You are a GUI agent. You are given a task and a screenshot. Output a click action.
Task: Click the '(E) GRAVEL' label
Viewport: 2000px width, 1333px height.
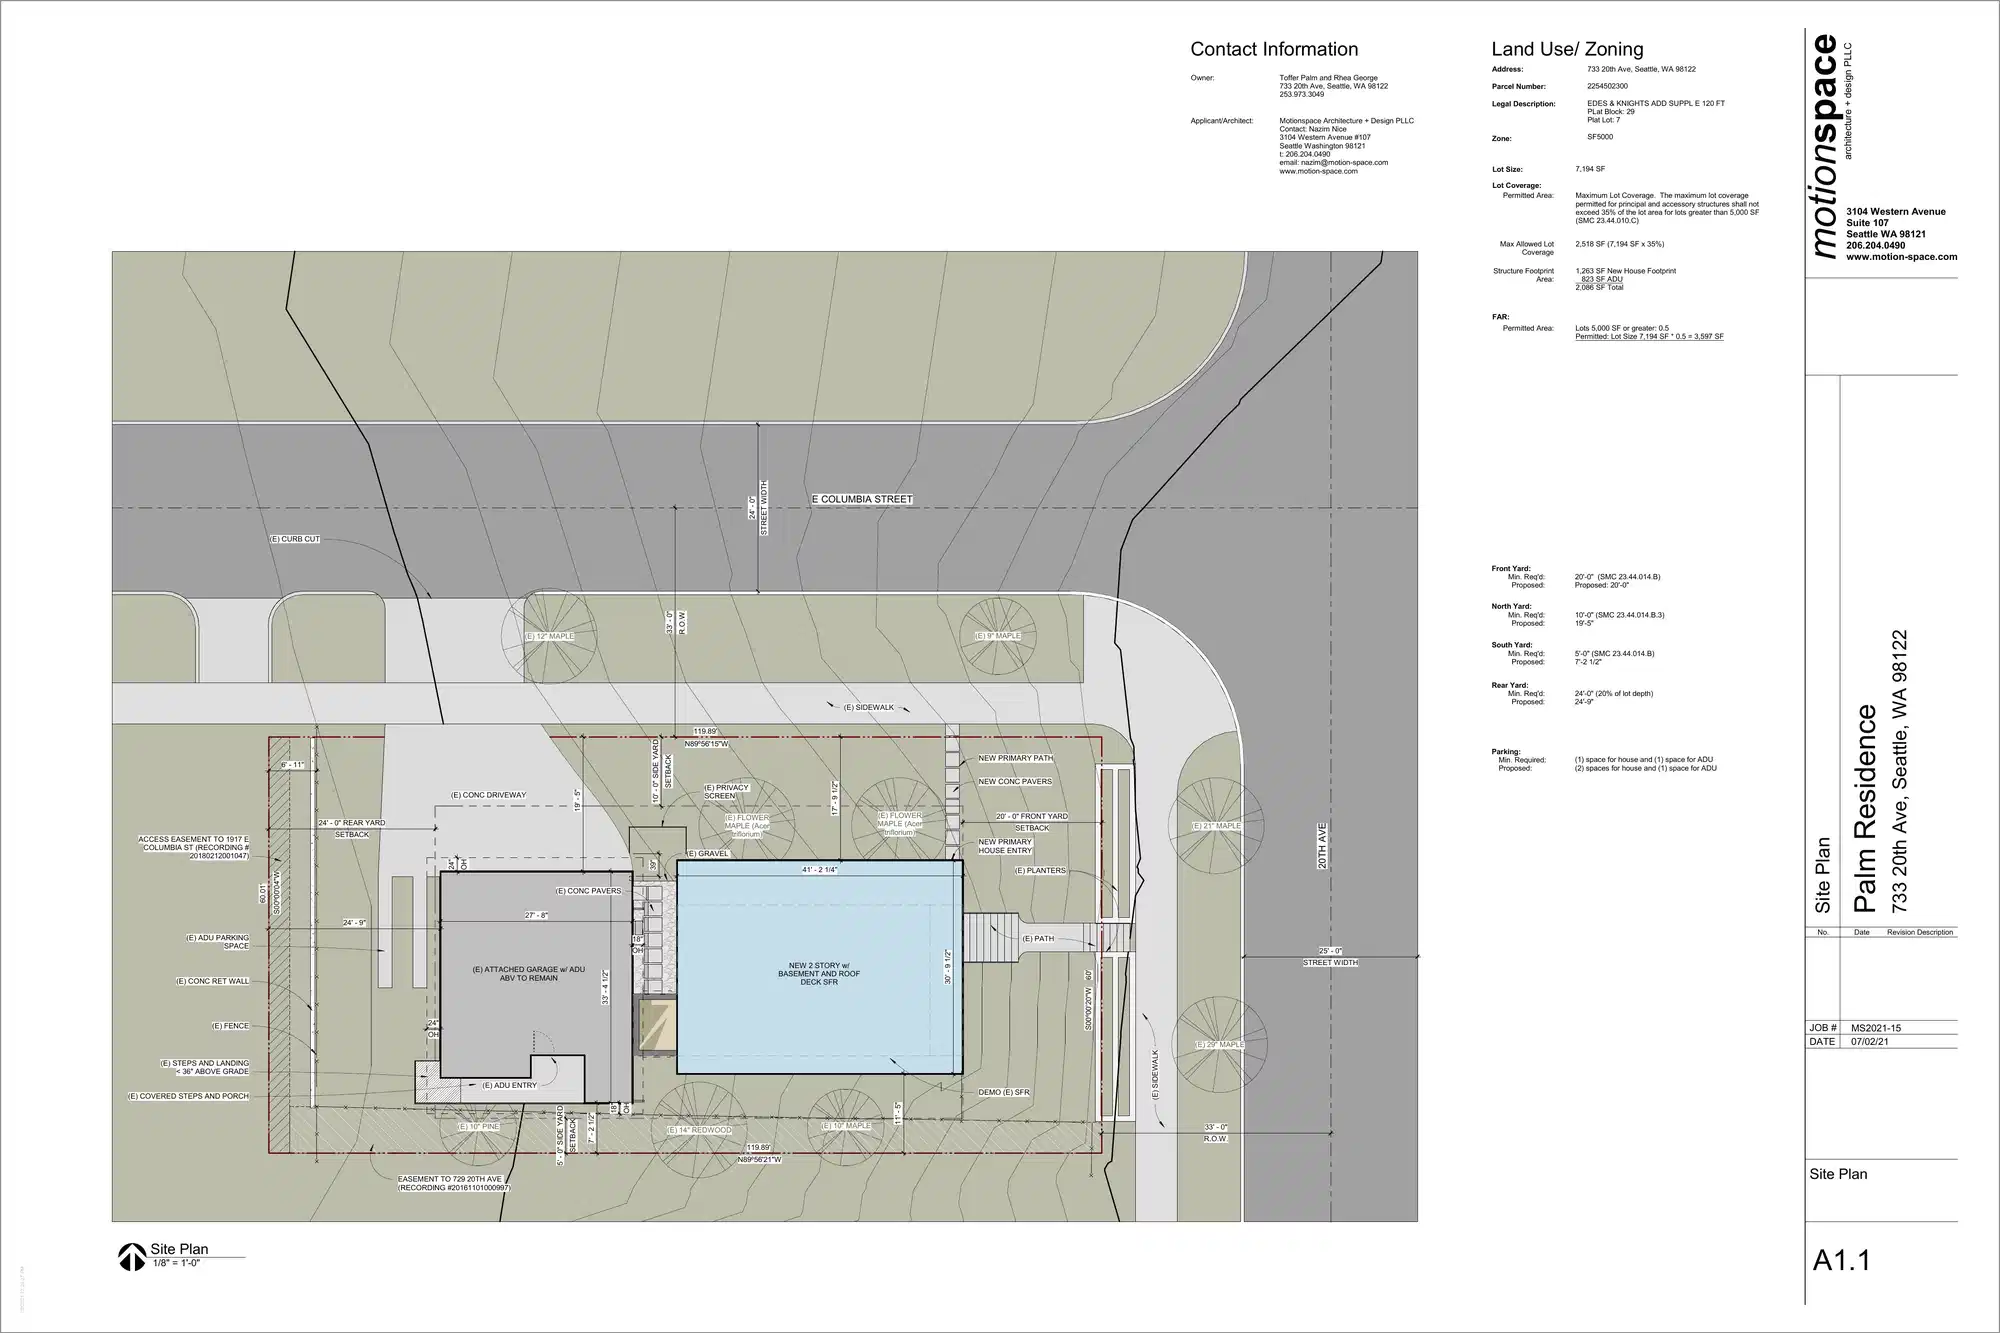[x=707, y=854]
